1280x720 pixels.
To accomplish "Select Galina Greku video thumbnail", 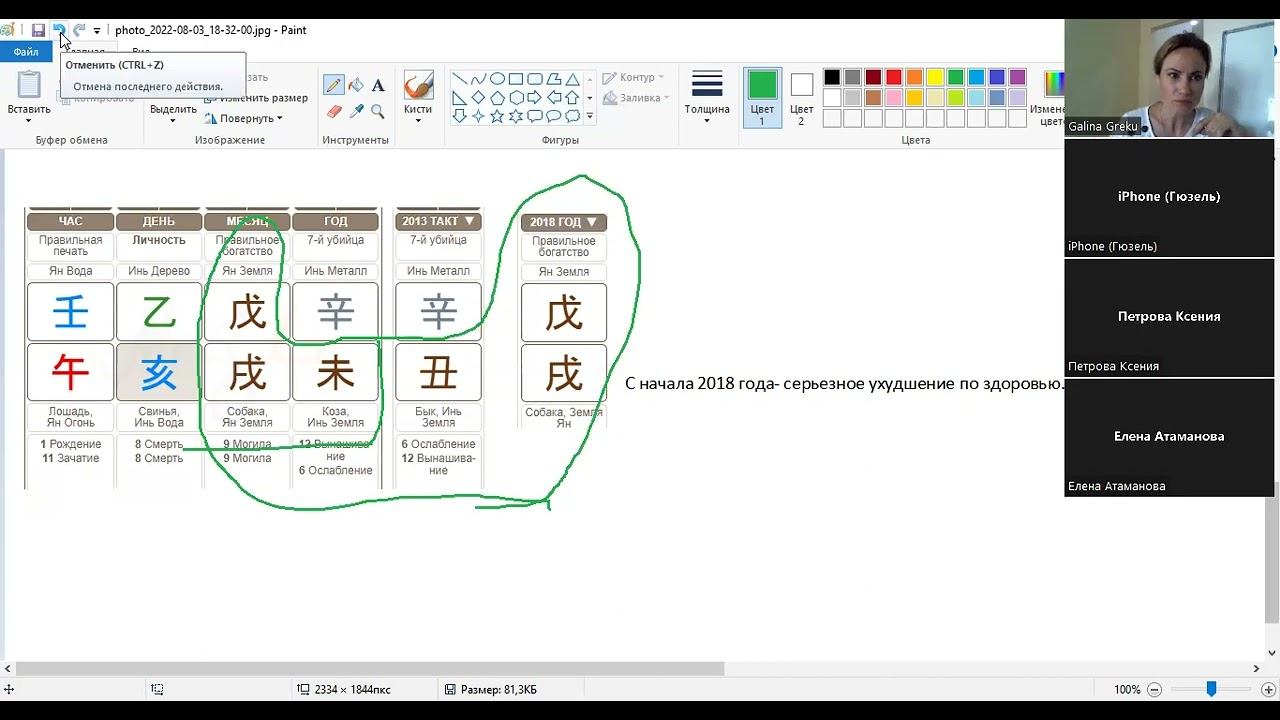I will [x=1169, y=78].
